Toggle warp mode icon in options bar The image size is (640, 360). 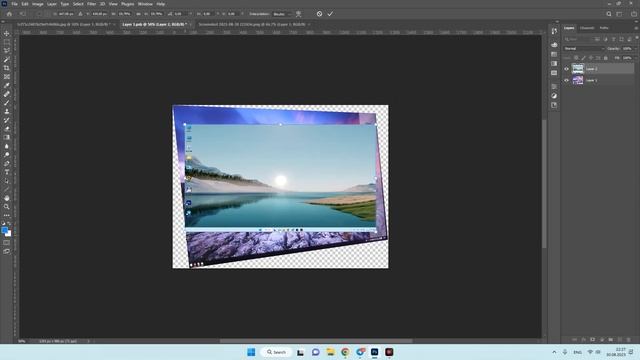click(x=299, y=14)
